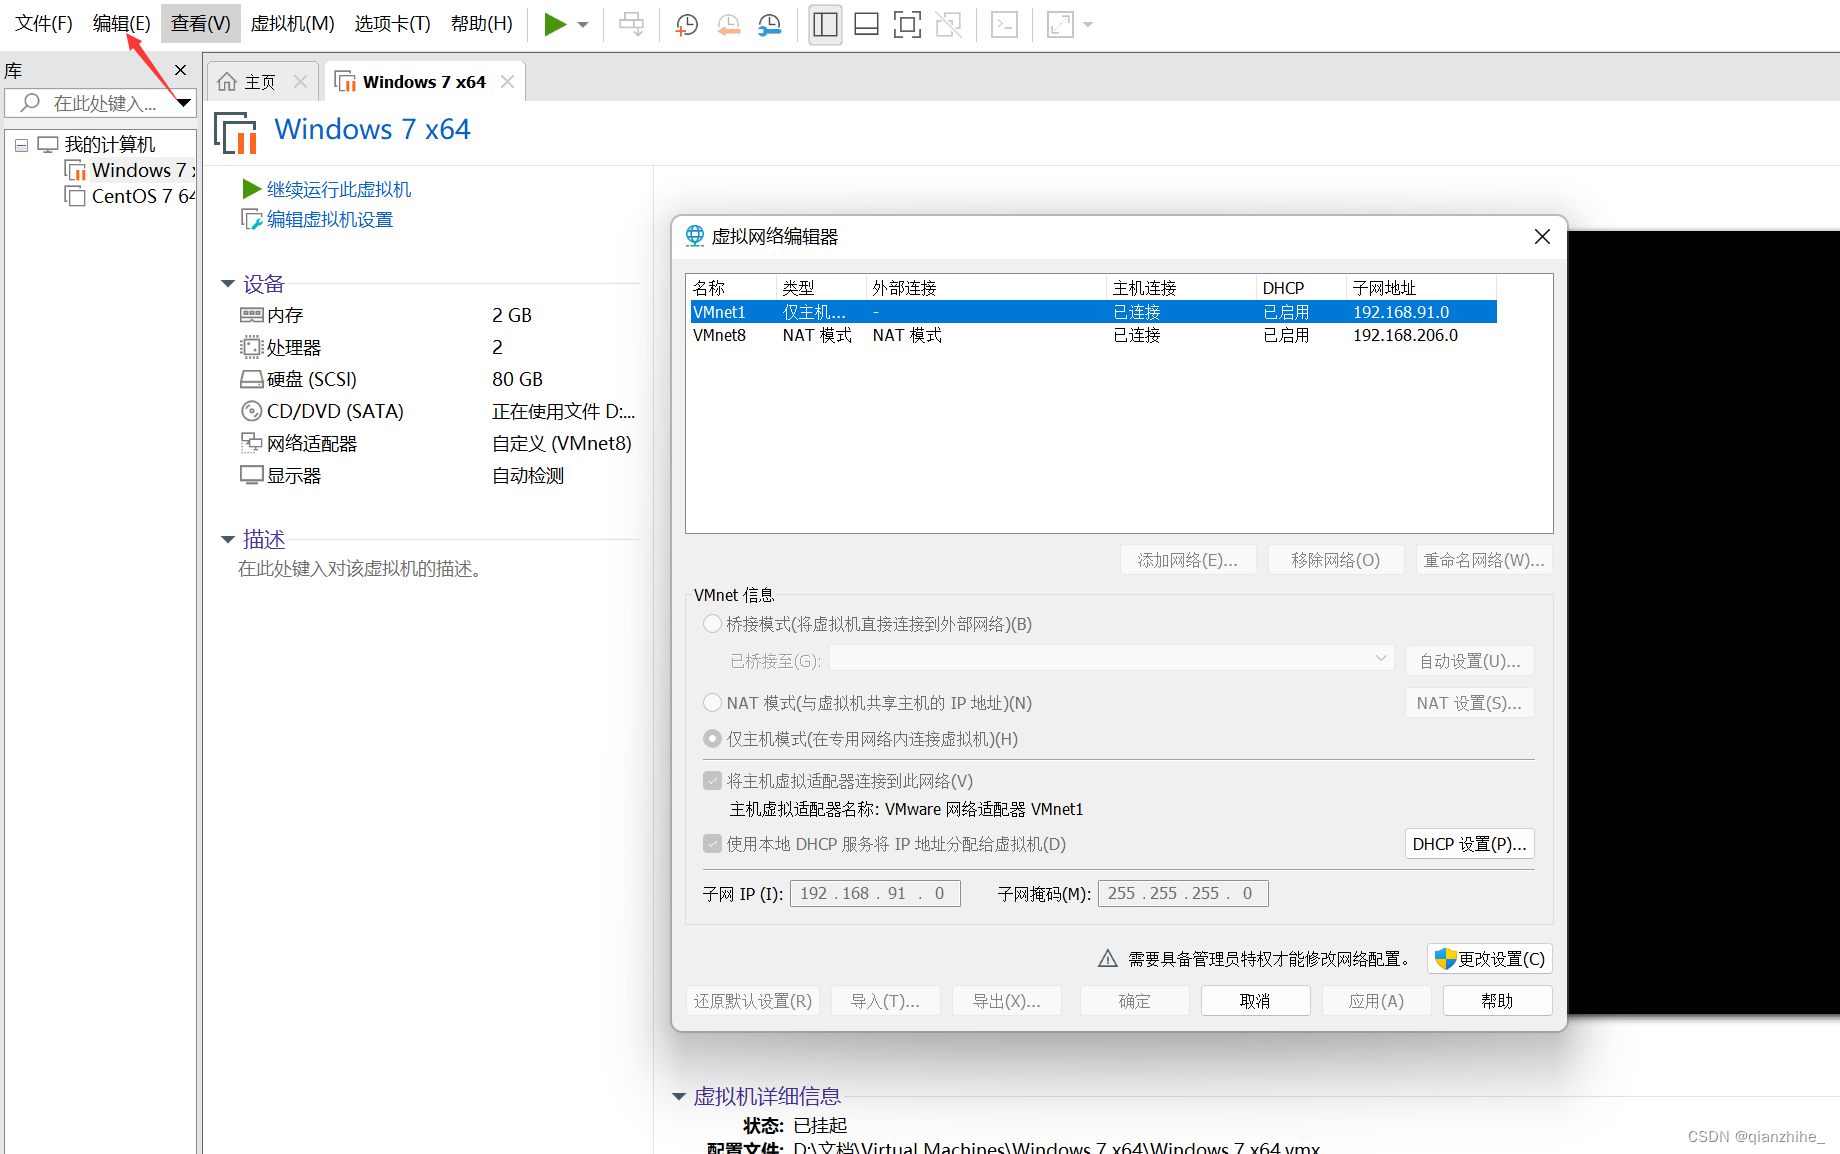
Task: Open the power options arrow beside play
Action: point(583,24)
